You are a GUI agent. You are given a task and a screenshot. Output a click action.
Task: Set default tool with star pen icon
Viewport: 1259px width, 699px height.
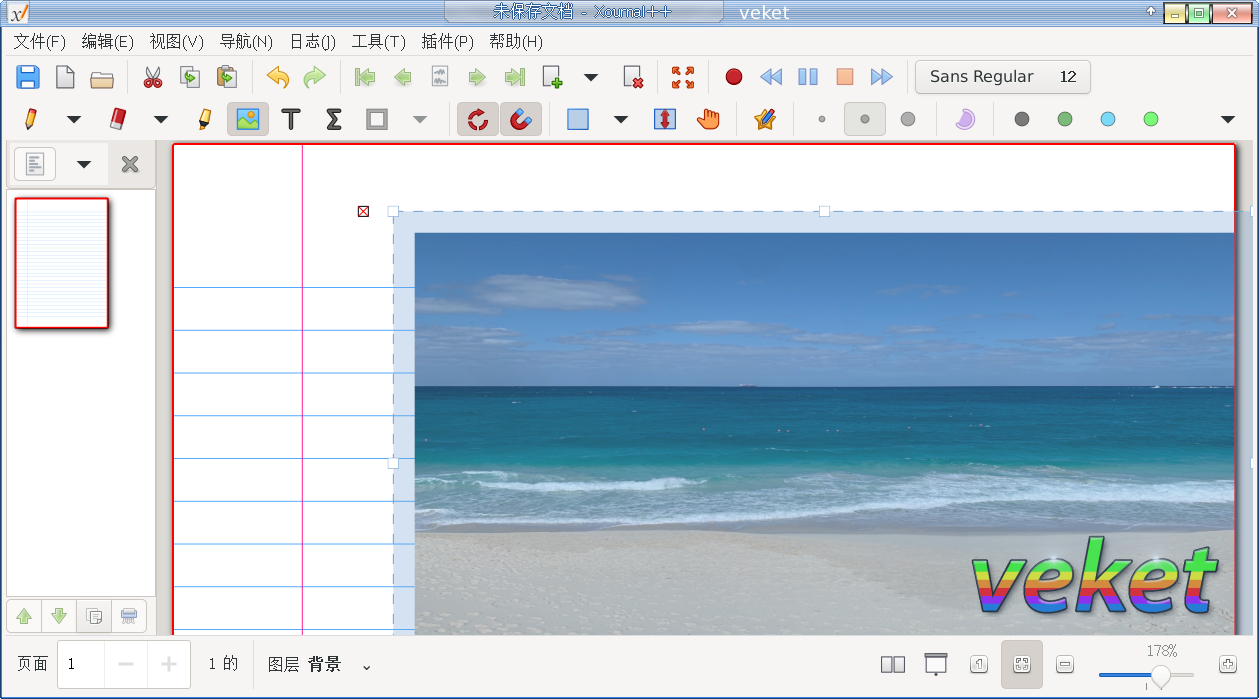[x=765, y=119]
